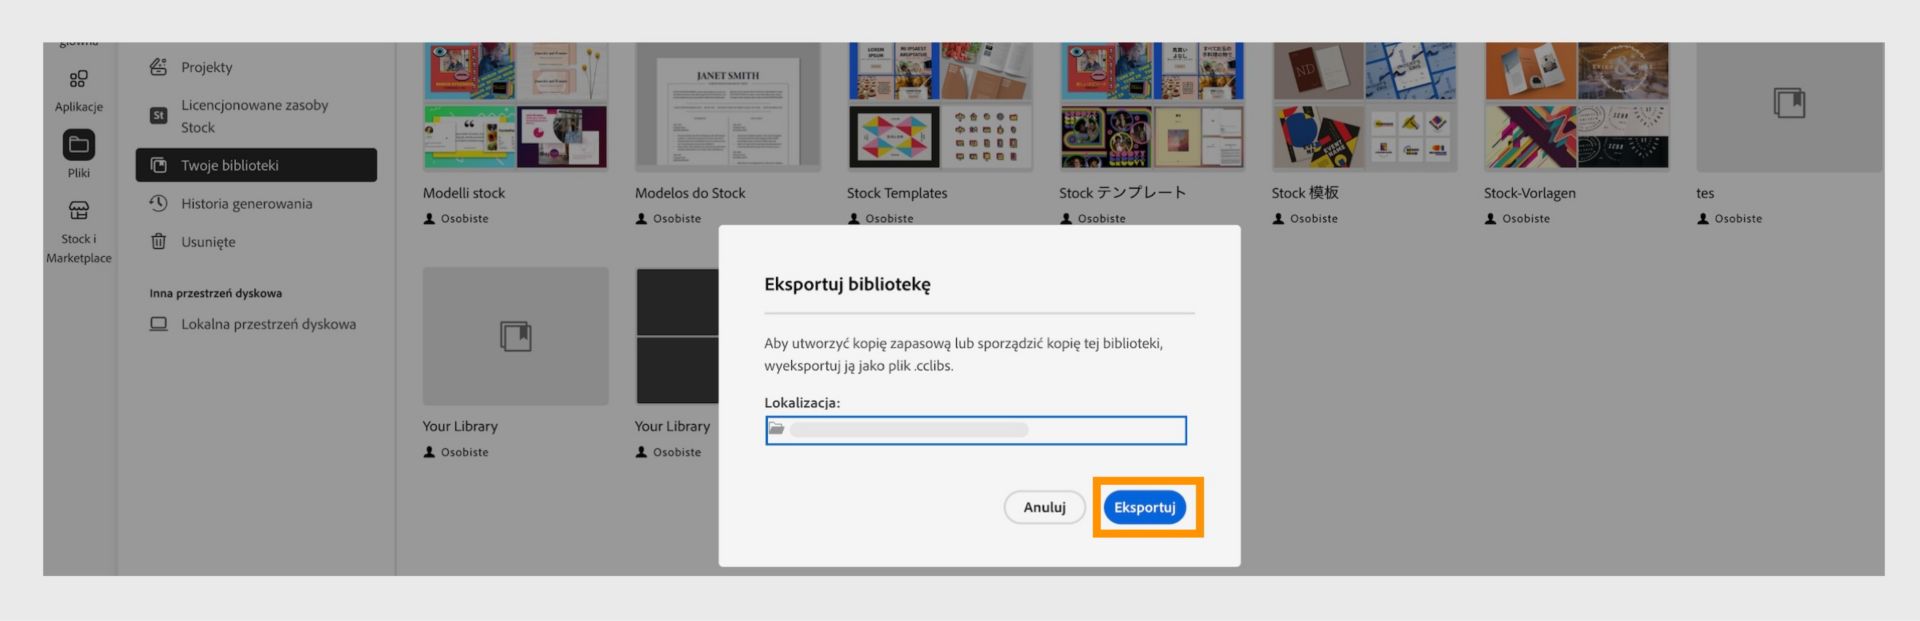This screenshot has height=621, width=1920.
Task: Click the Eksportuj bibliotekę dialog title
Action: click(x=847, y=284)
